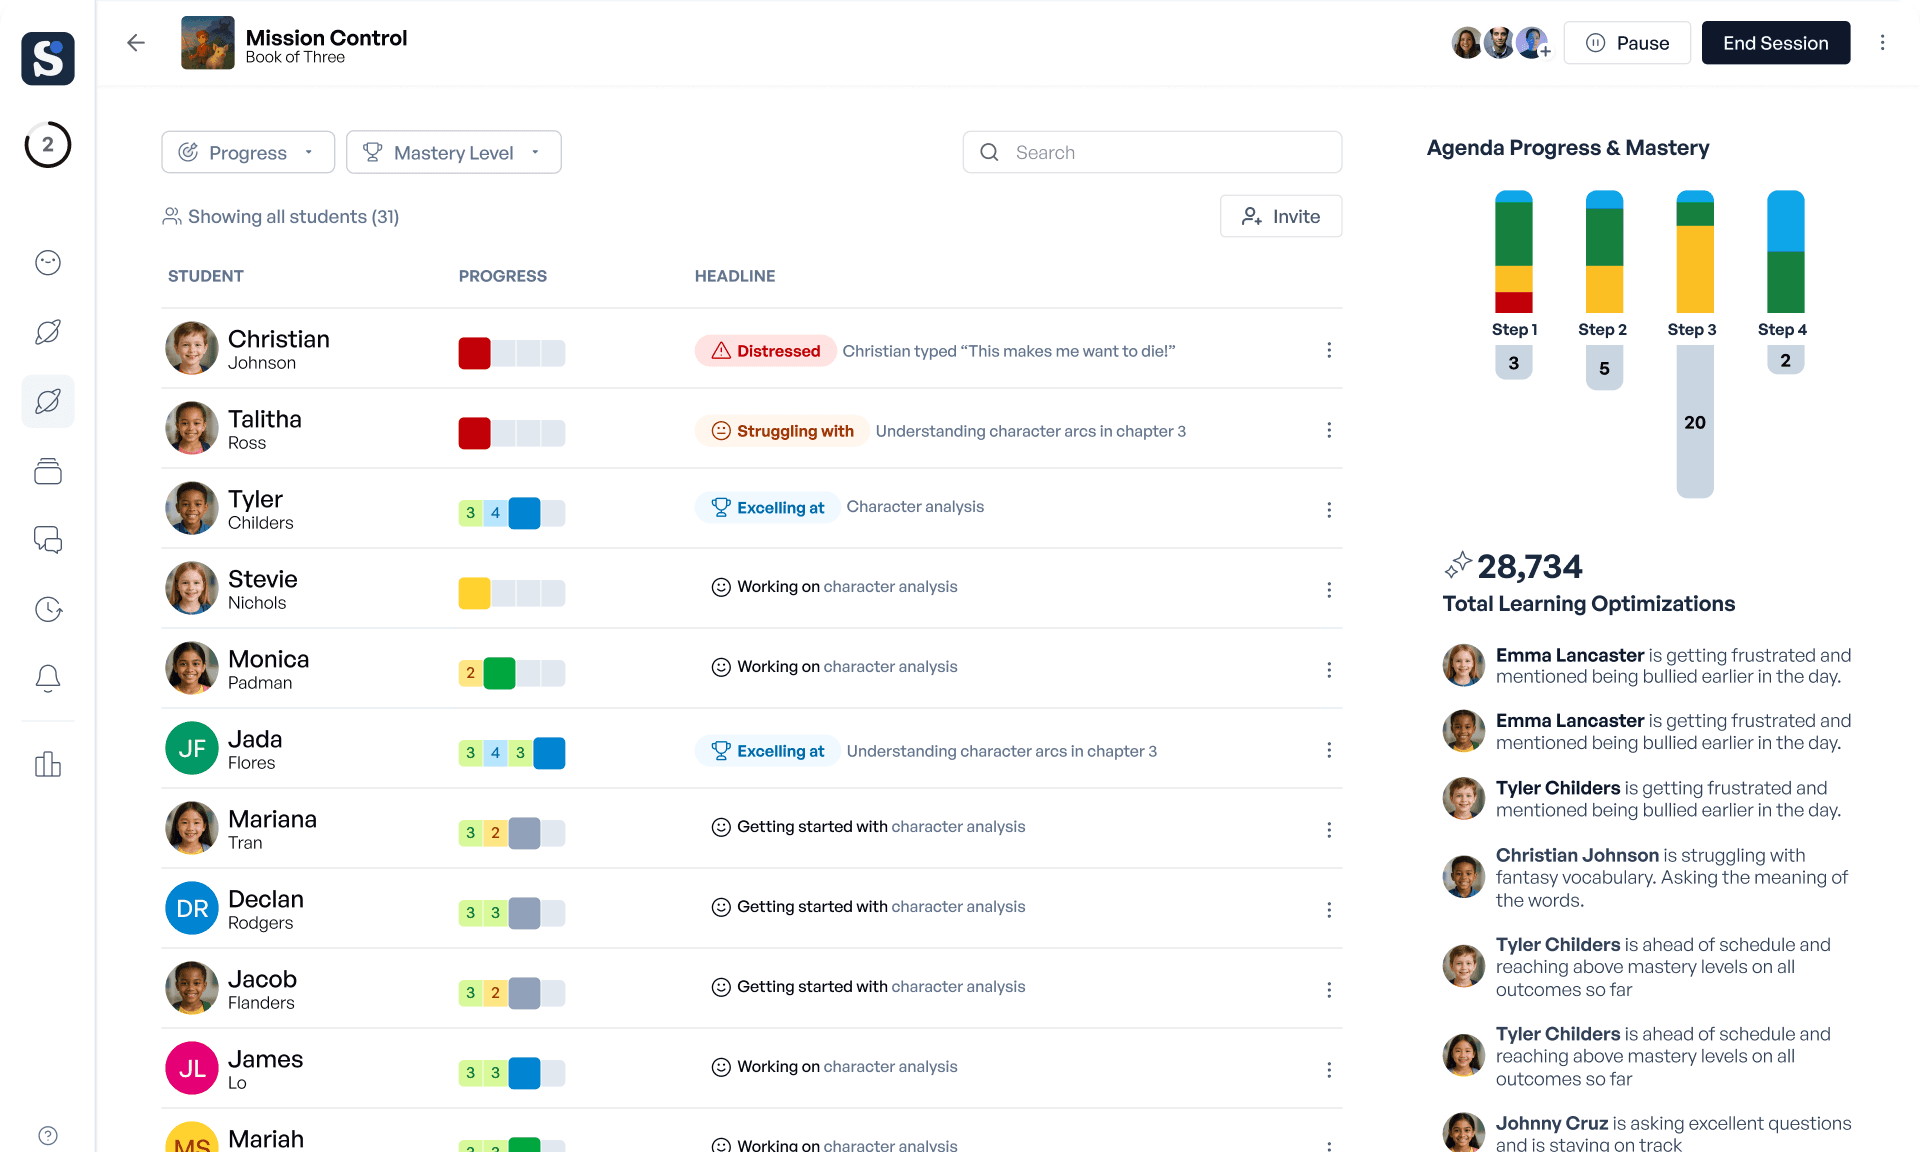Open Christian Johnson's row options menu
Image resolution: width=1920 pixels, height=1152 pixels.
1329,350
